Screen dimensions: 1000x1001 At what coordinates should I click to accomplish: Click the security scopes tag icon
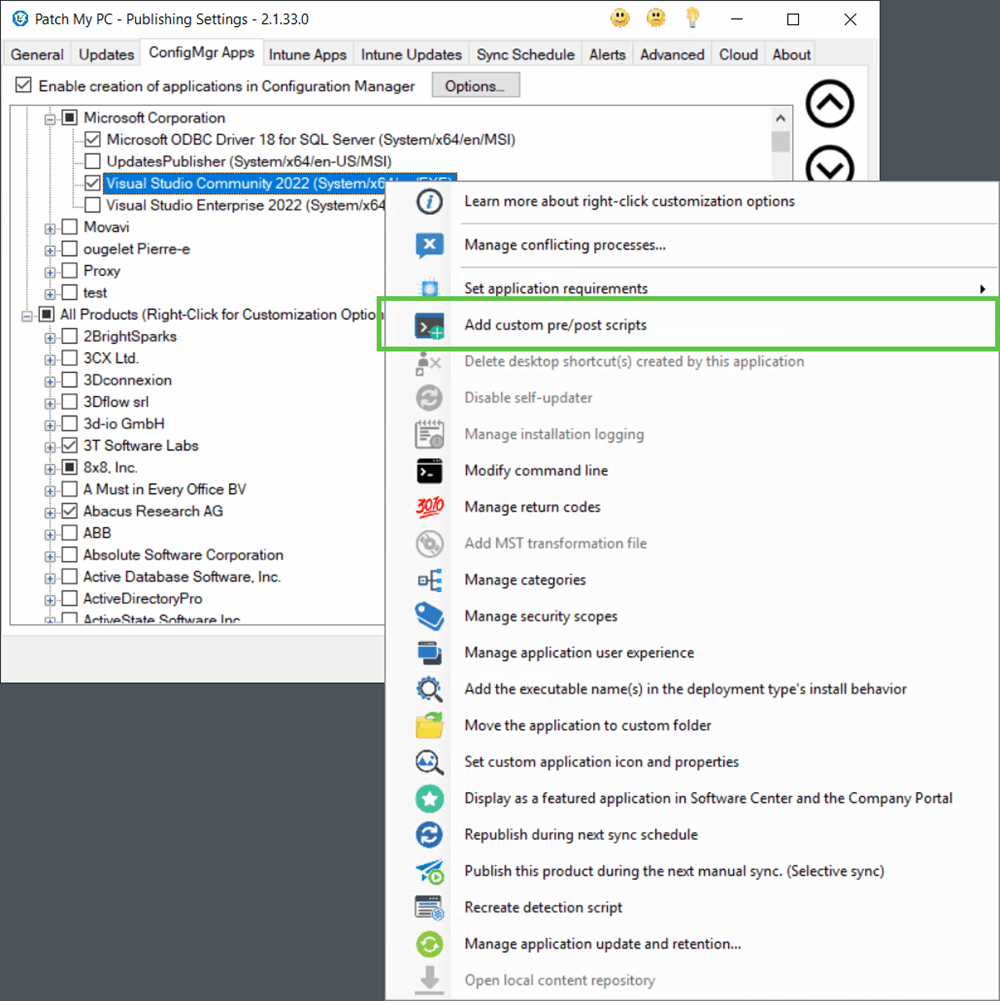point(429,617)
